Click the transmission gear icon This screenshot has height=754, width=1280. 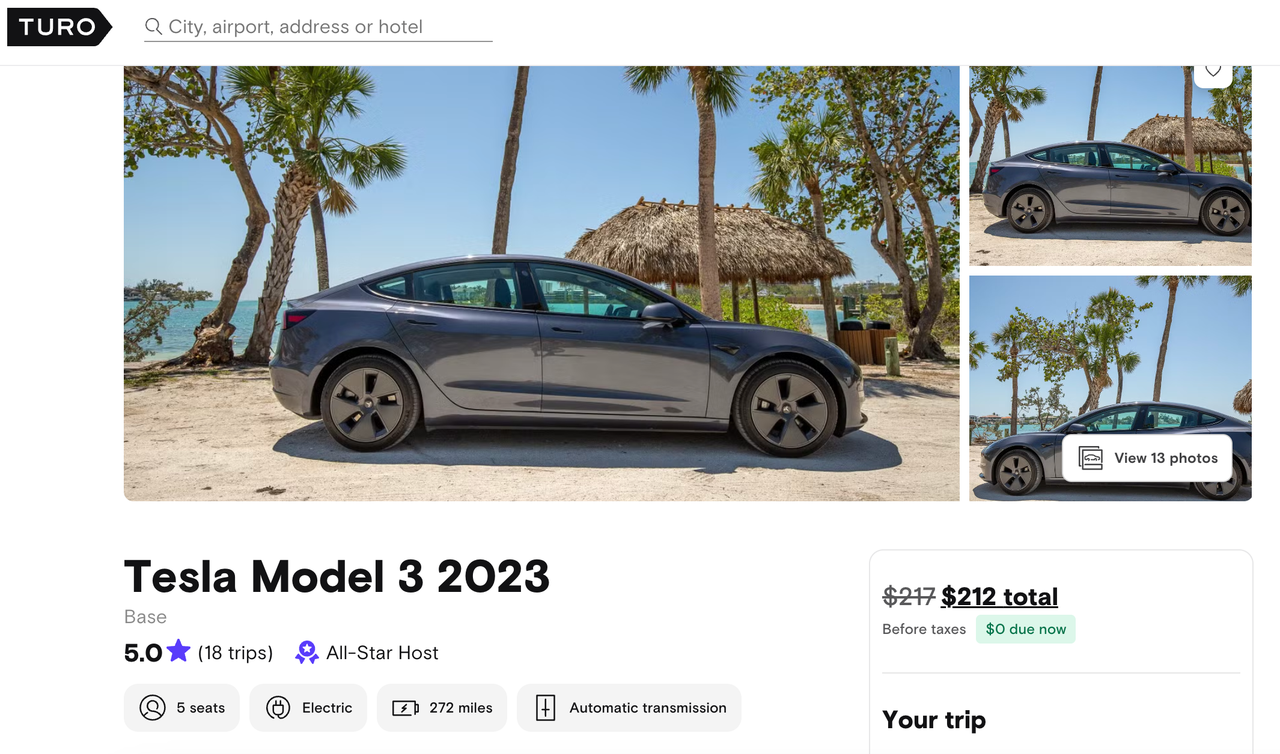click(545, 708)
